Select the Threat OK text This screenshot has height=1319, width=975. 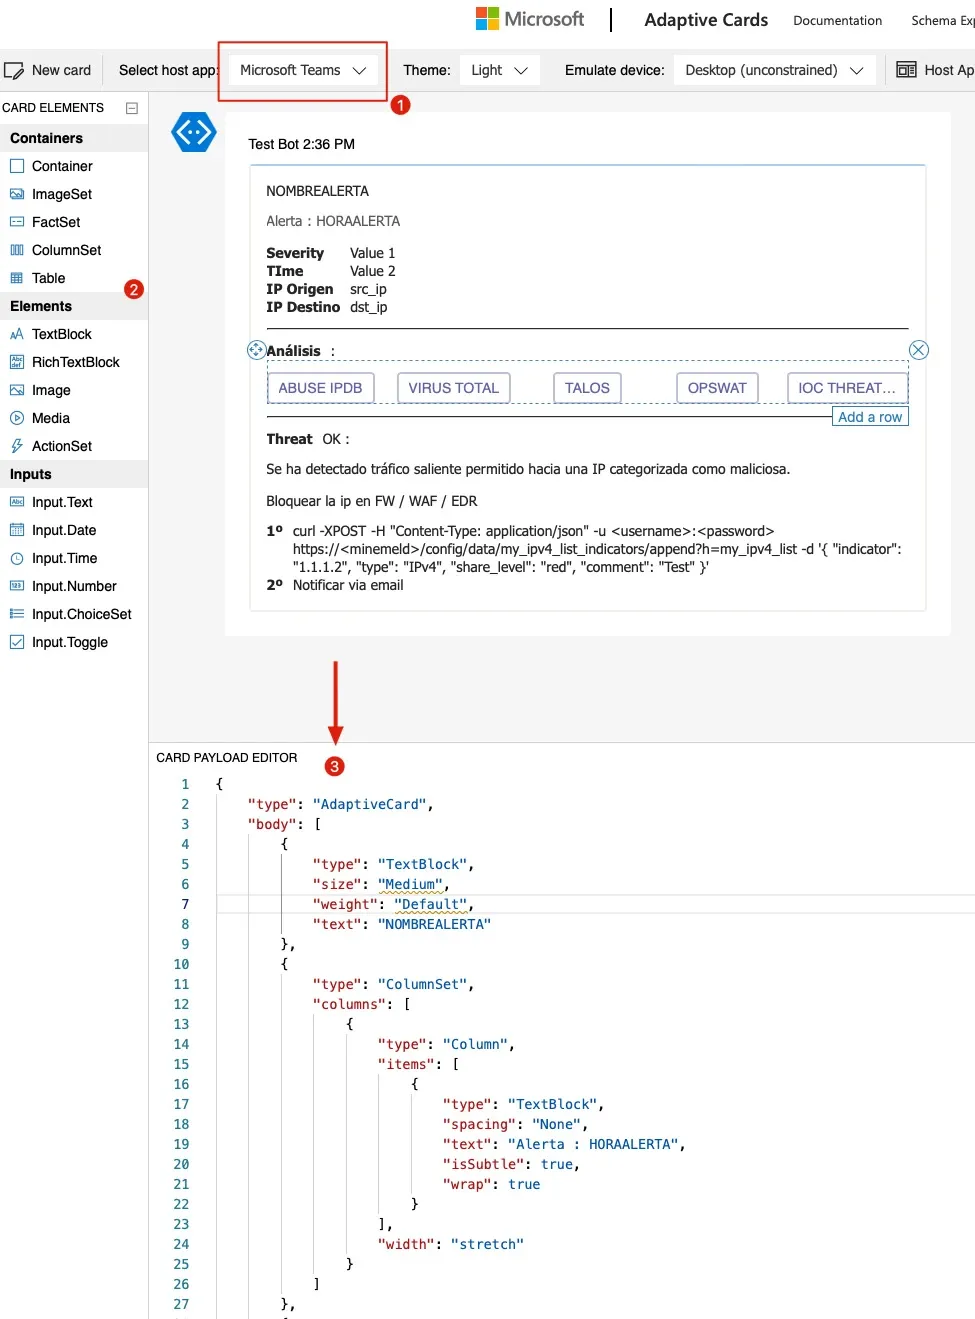307,439
